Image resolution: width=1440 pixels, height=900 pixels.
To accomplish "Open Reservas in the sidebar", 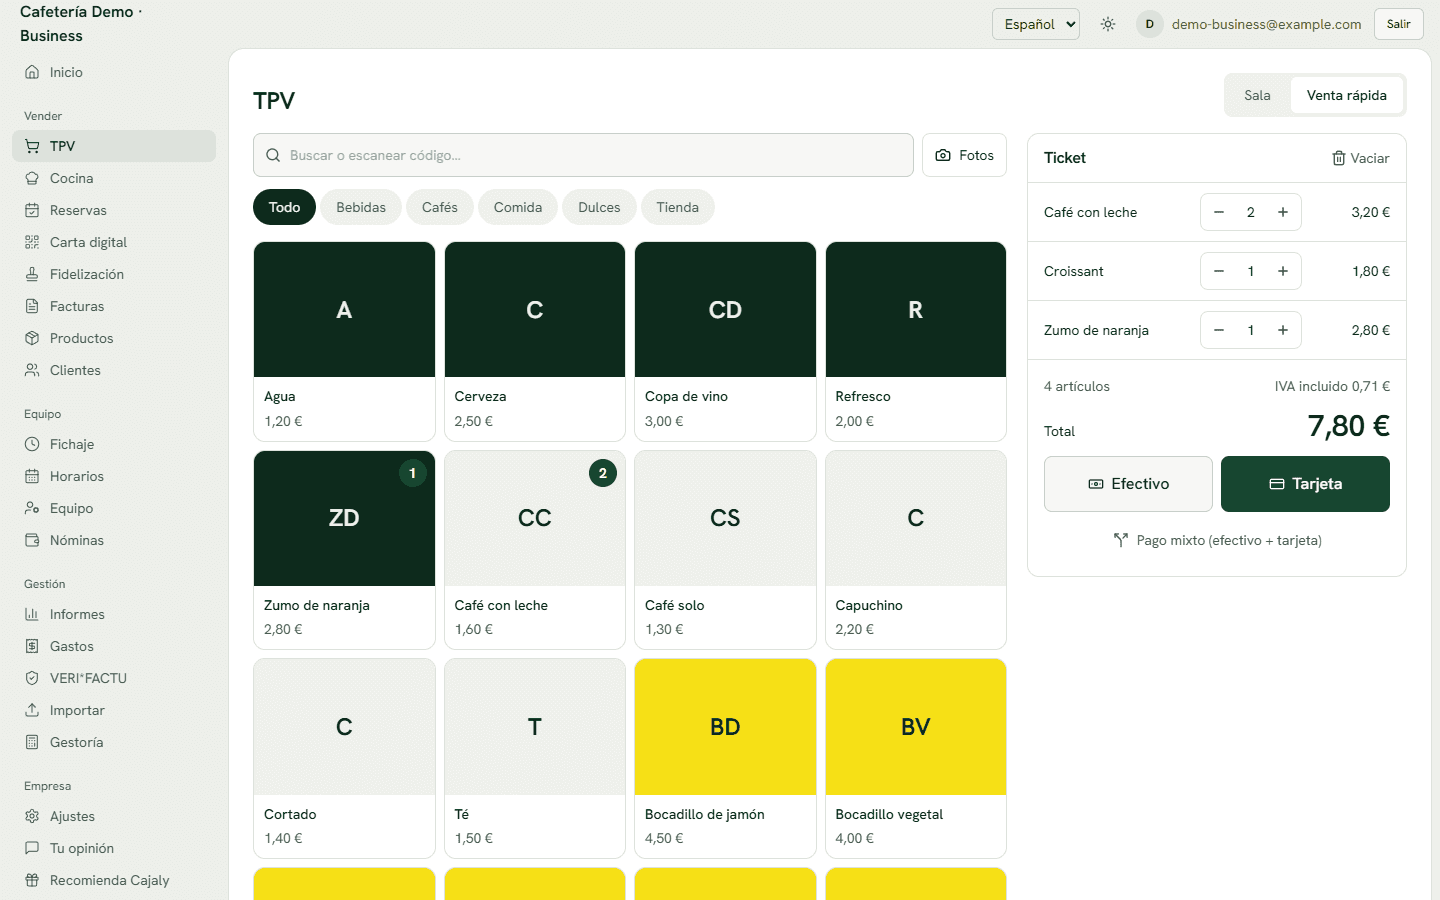I will [114, 210].
